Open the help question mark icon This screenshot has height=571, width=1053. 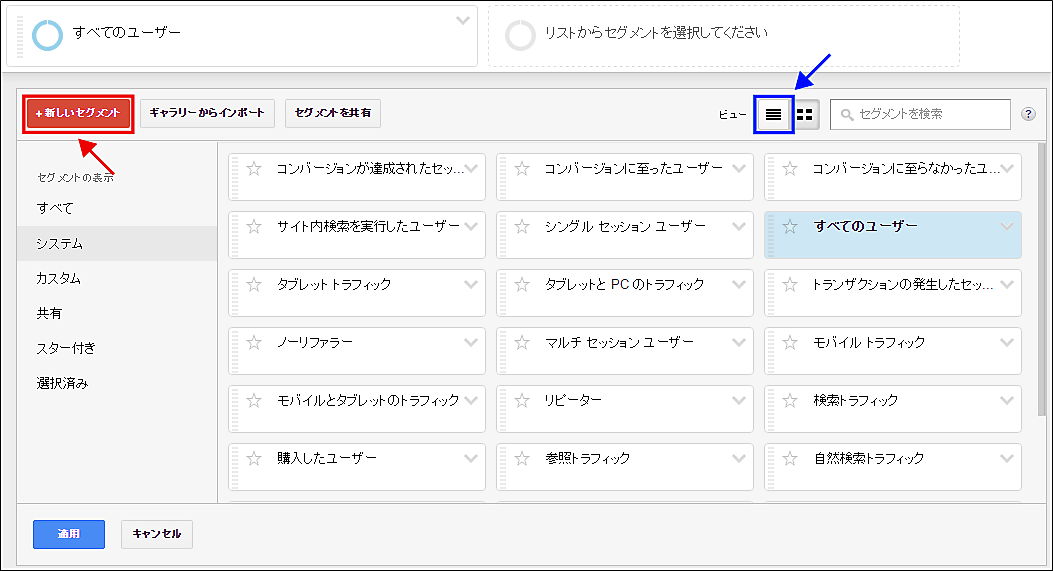[x=1028, y=114]
